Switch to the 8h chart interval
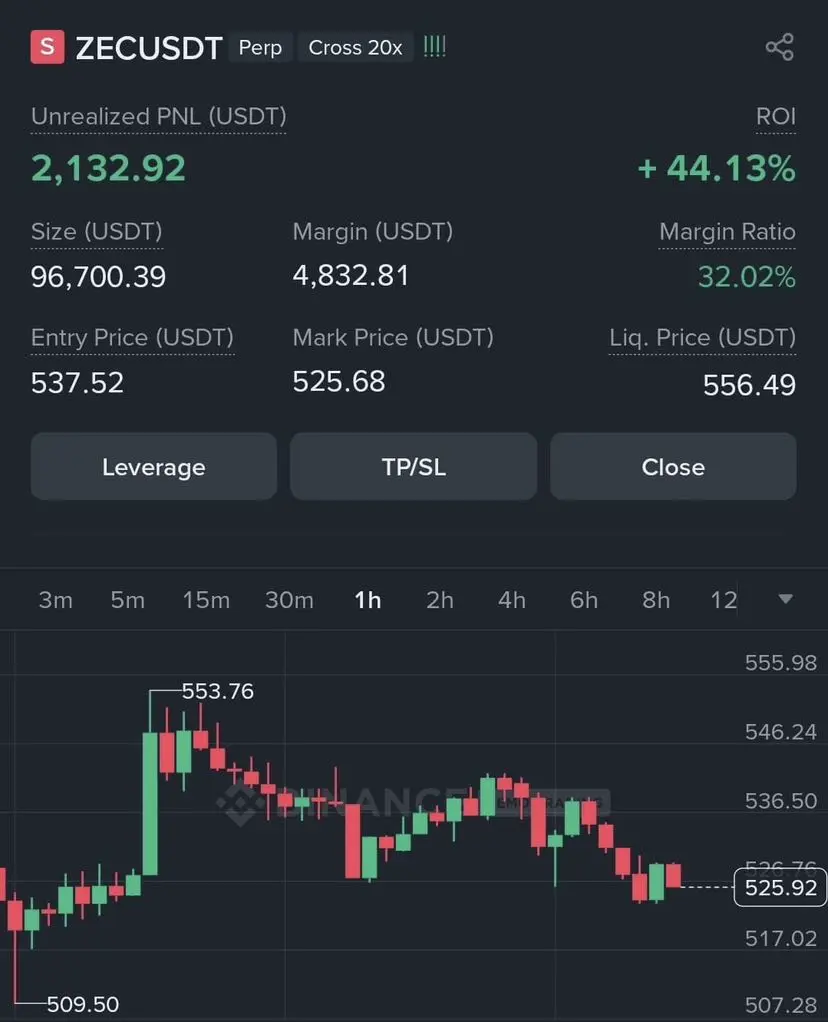The width and height of the screenshot is (828, 1022). coord(656,600)
